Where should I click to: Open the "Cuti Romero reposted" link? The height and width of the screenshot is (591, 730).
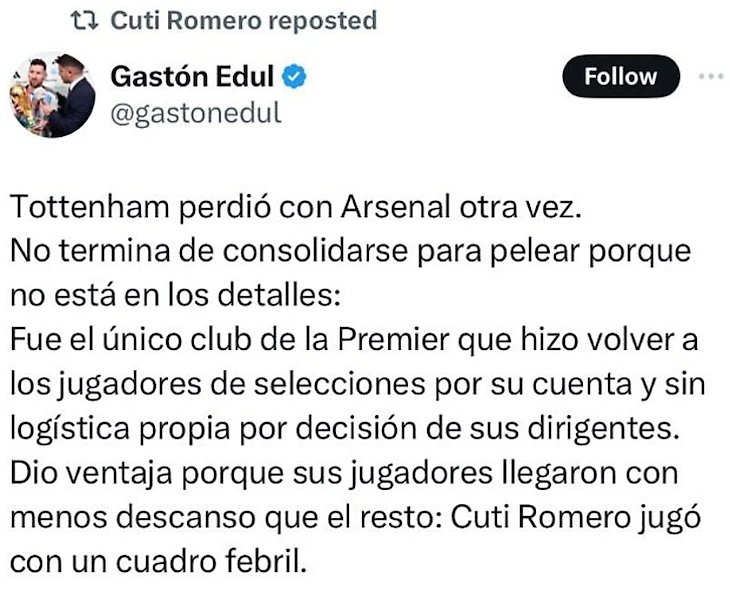coord(243,20)
